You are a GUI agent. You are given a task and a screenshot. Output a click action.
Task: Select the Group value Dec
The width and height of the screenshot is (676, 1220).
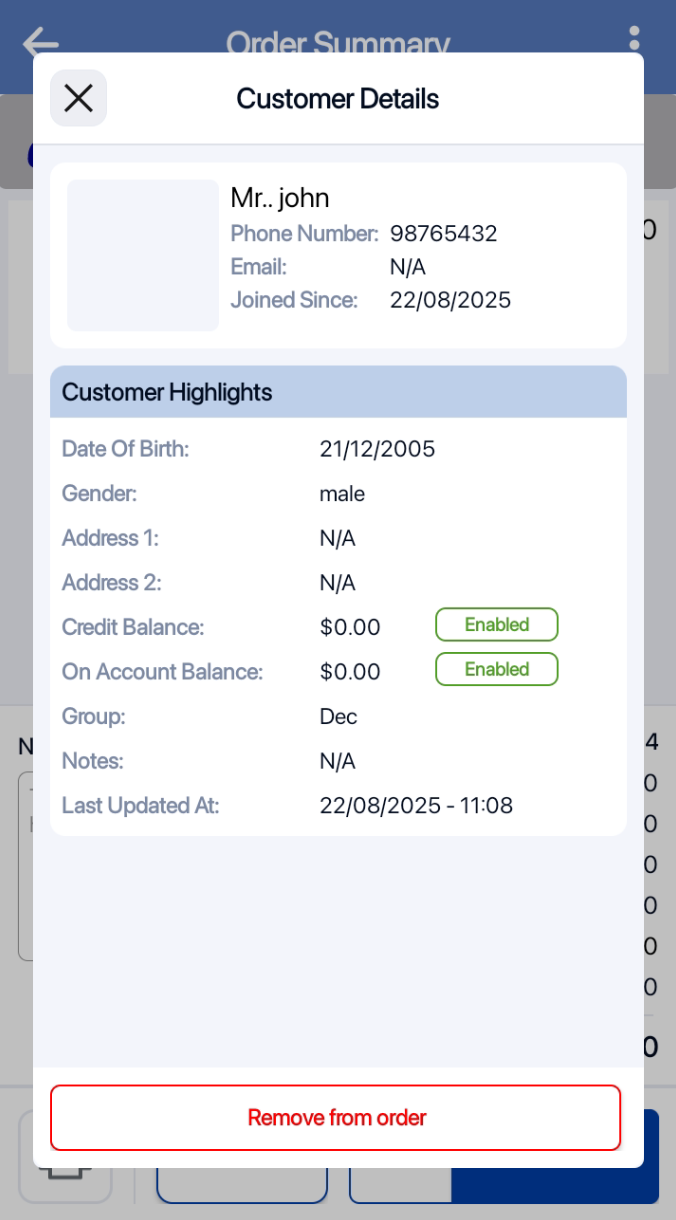tap(338, 717)
